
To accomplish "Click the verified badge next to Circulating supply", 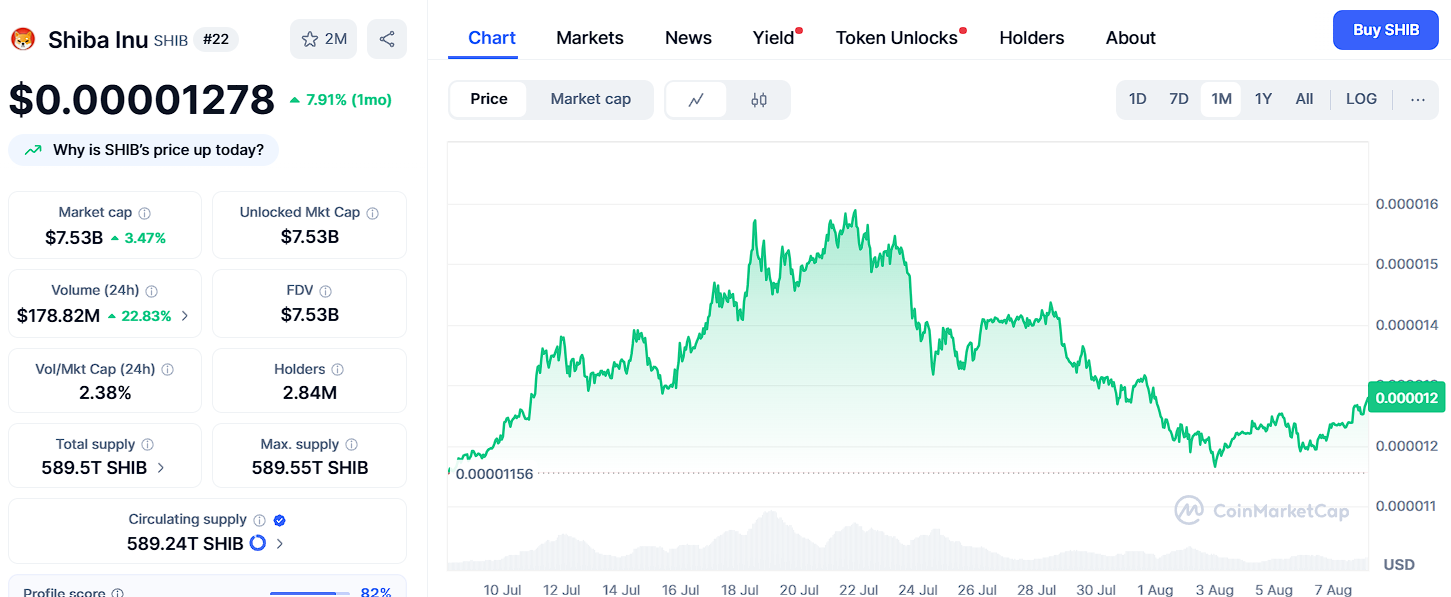I will click(280, 520).
